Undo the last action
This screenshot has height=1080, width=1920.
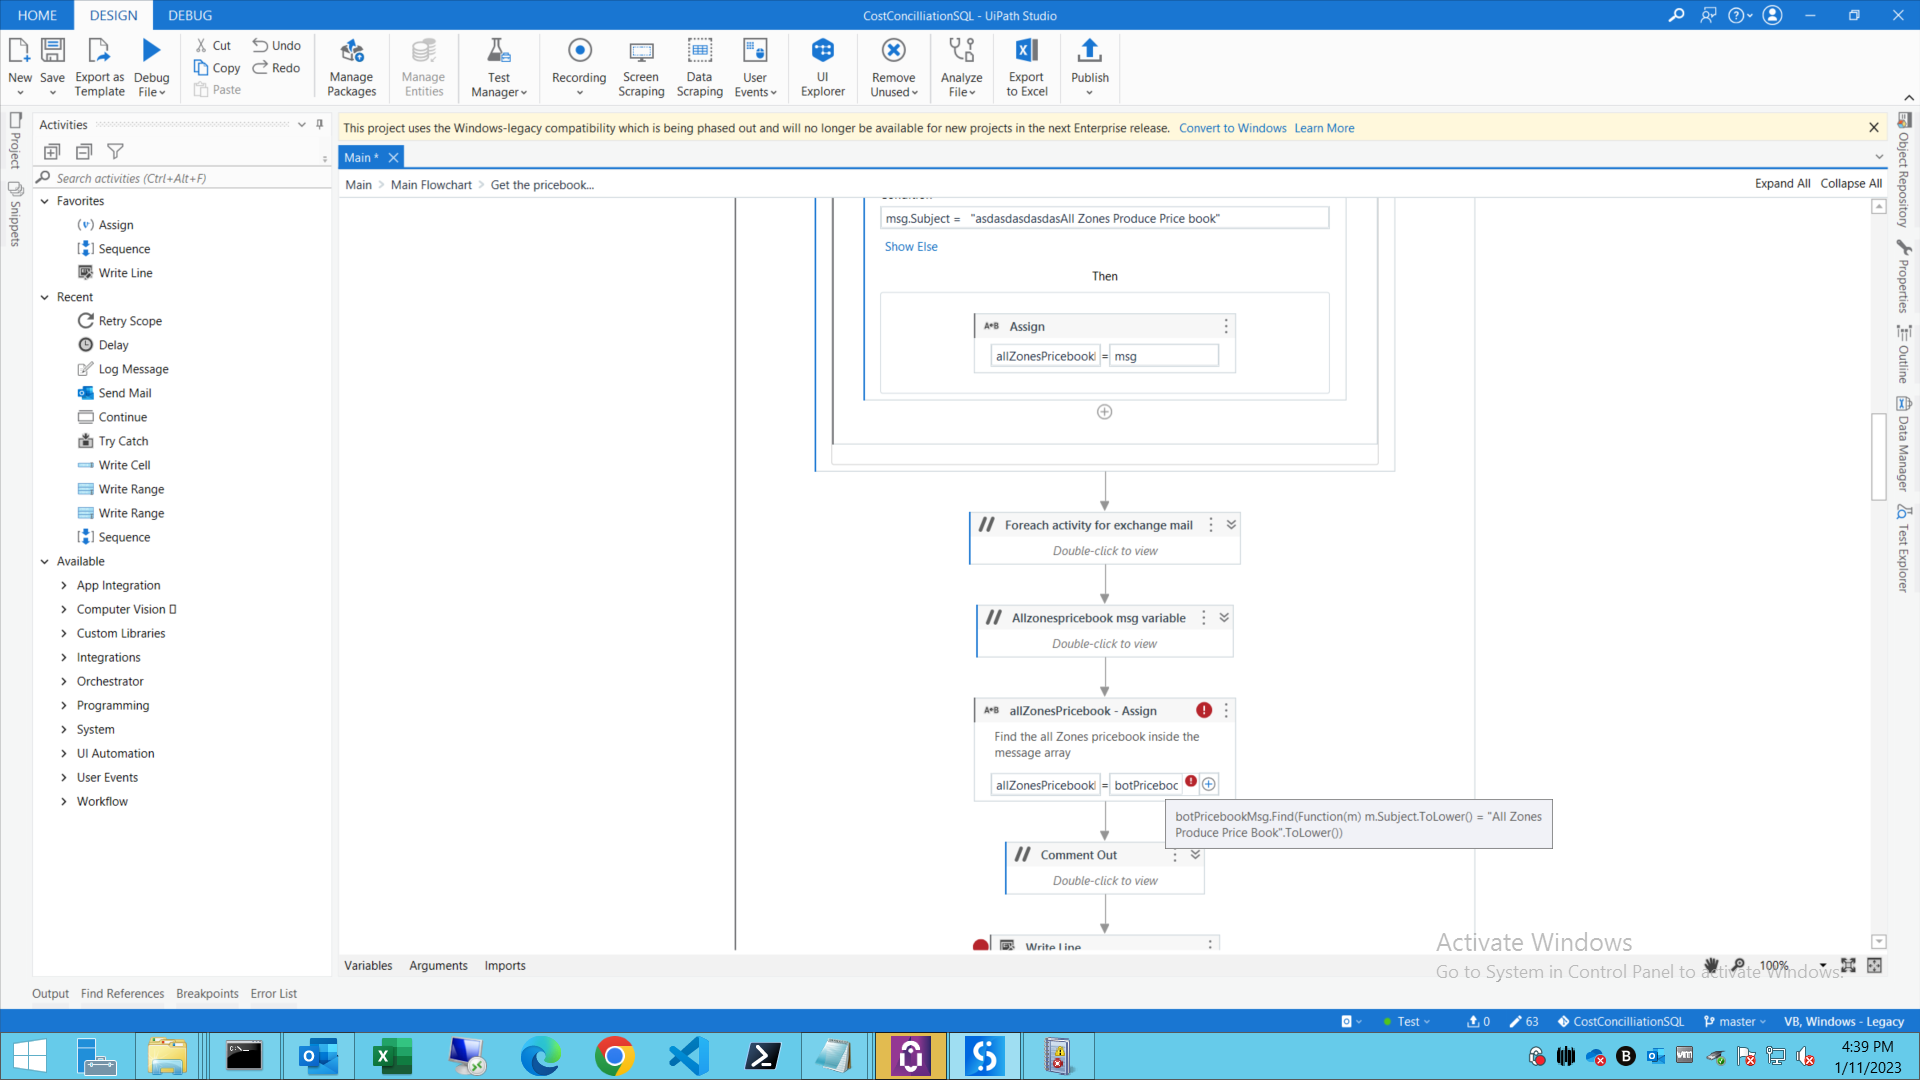pyautogui.click(x=276, y=45)
